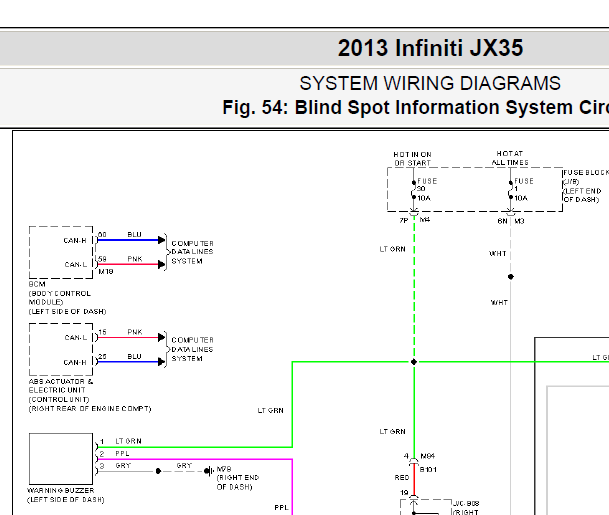Viewport: 609px width, 515px height.
Task: Click the splice dot on the white wire
Action: coord(511,277)
